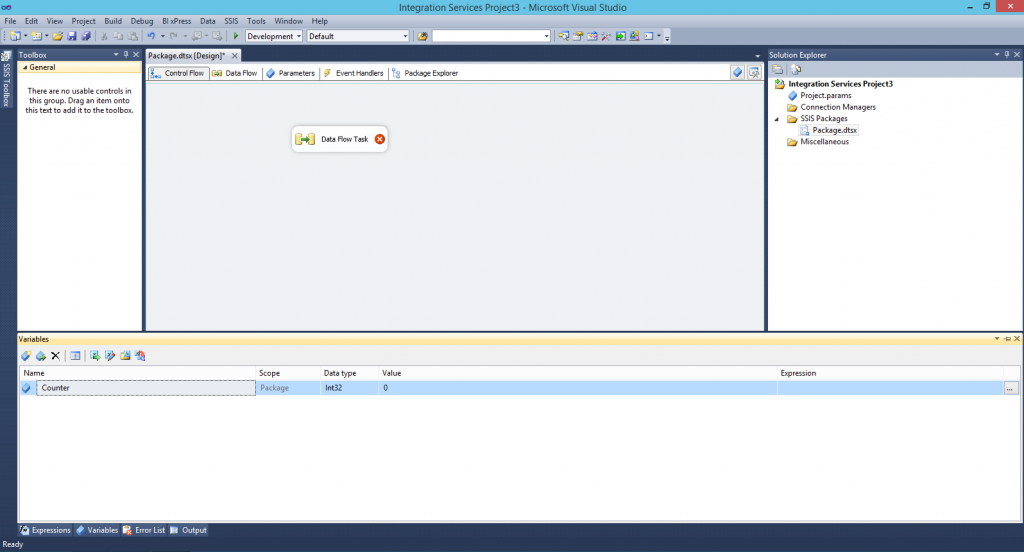Open the document tab list dropdown arrow
This screenshot has width=1024, height=552.
coord(758,56)
